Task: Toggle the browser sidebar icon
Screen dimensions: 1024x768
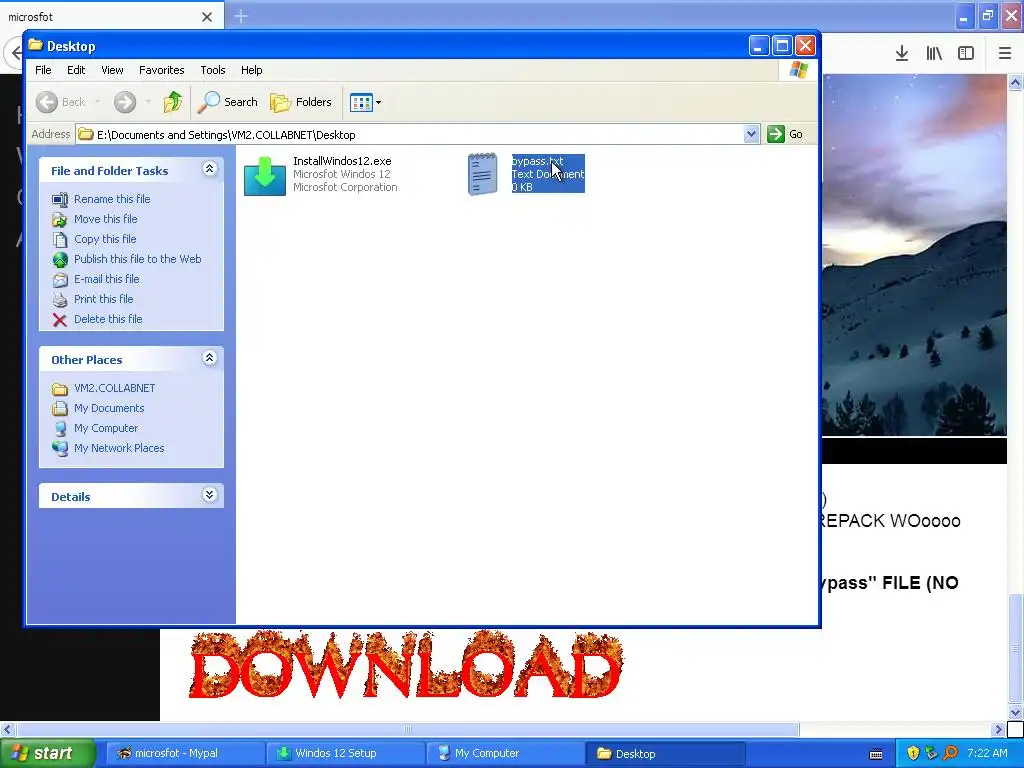Action: [966, 54]
